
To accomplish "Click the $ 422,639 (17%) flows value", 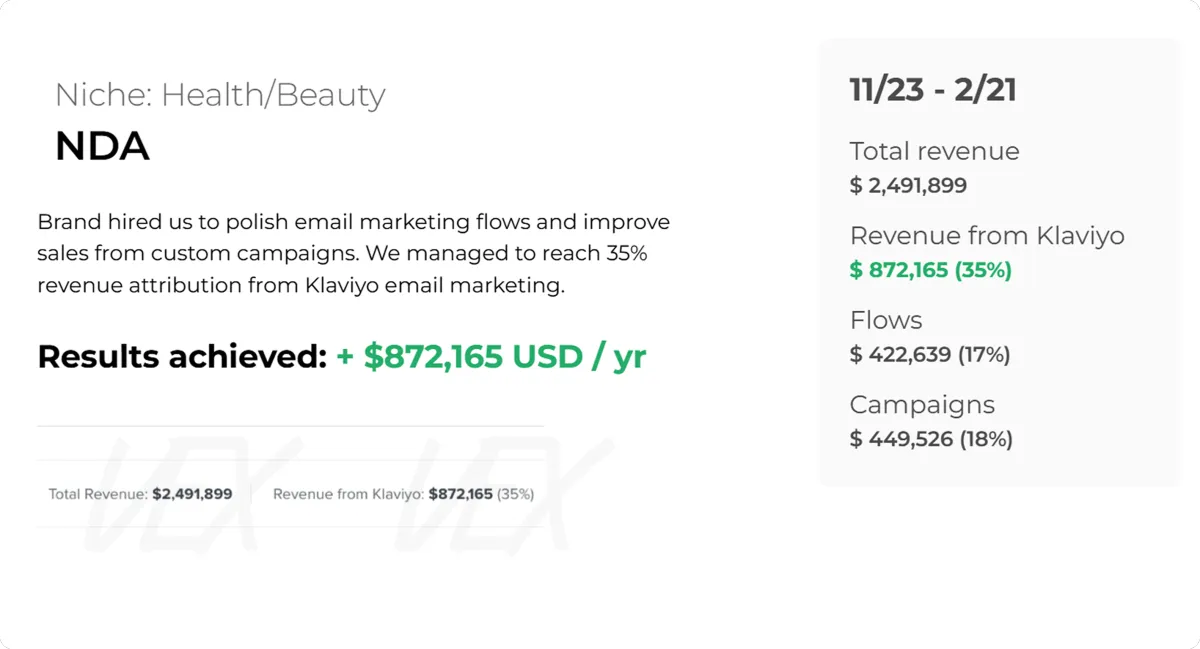I will tap(929, 354).
